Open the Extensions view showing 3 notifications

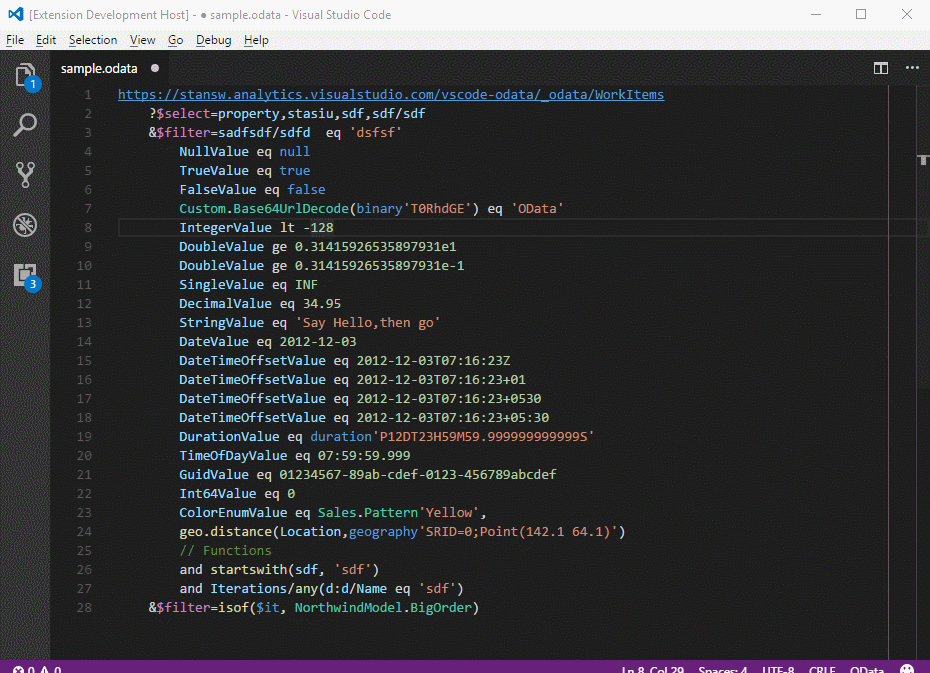click(x=25, y=275)
